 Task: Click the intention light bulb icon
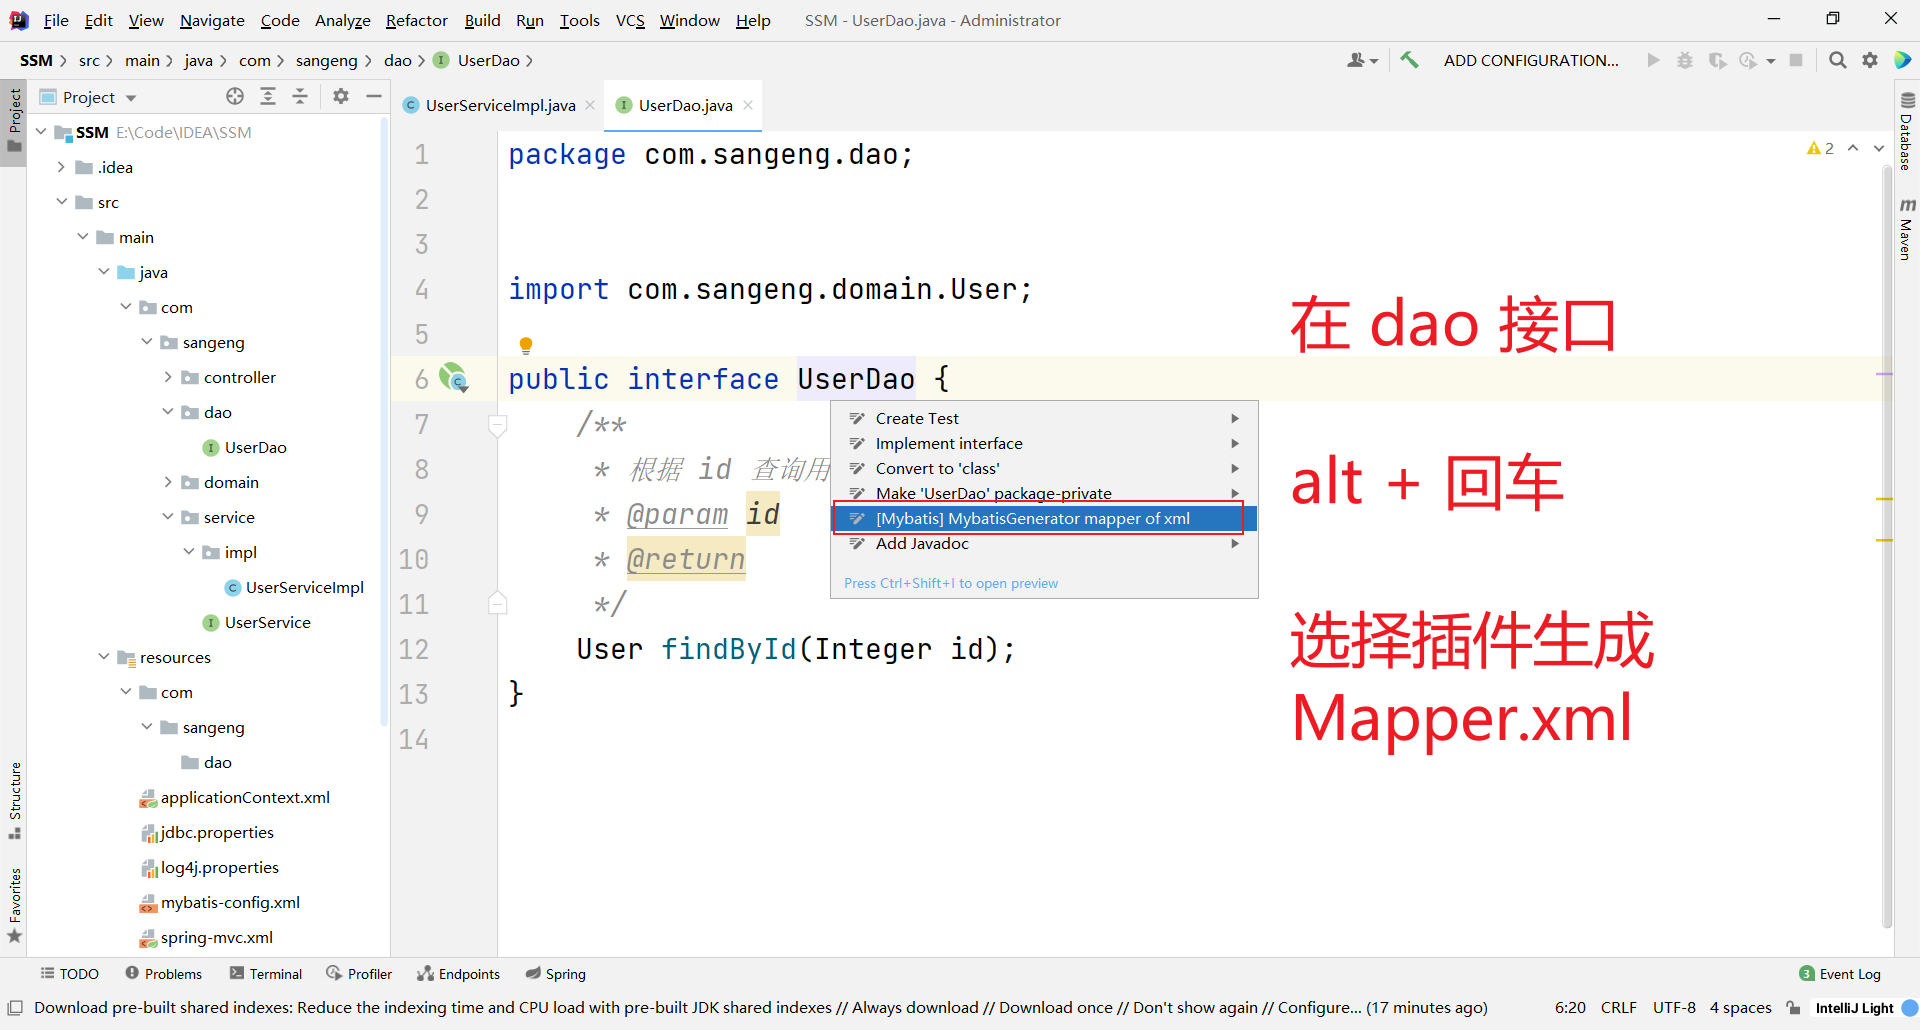526,346
